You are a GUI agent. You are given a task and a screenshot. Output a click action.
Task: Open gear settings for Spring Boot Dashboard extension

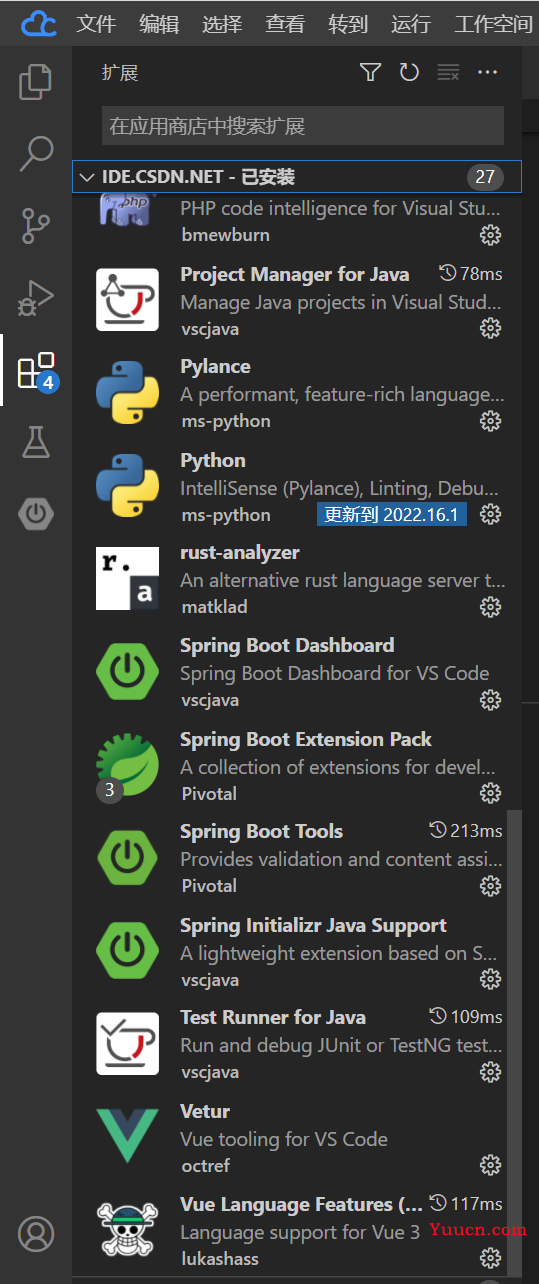490,699
